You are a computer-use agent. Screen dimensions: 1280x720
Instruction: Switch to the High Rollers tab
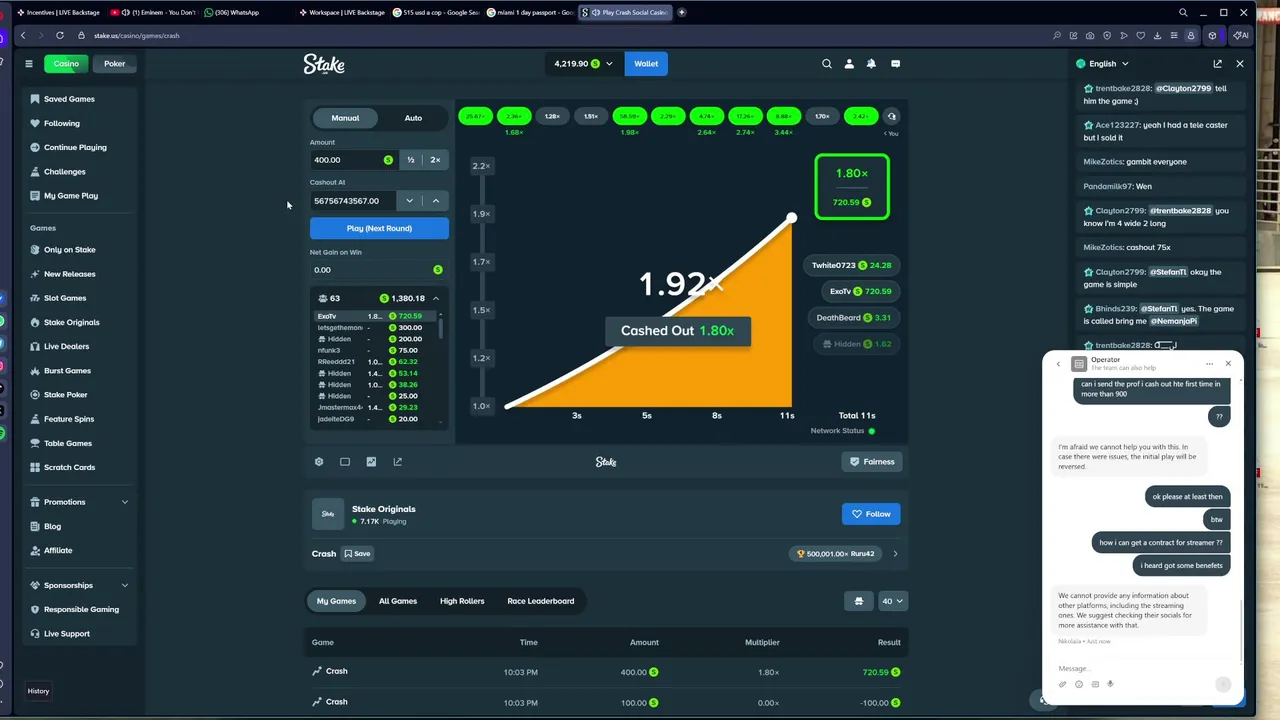[462, 601]
